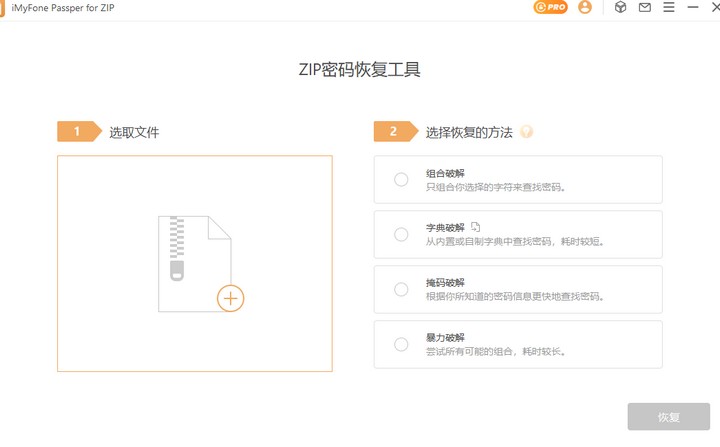Open the mail feedback envelope icon
The width and height of the screenshot is (720, 447).
click(645, 8)
